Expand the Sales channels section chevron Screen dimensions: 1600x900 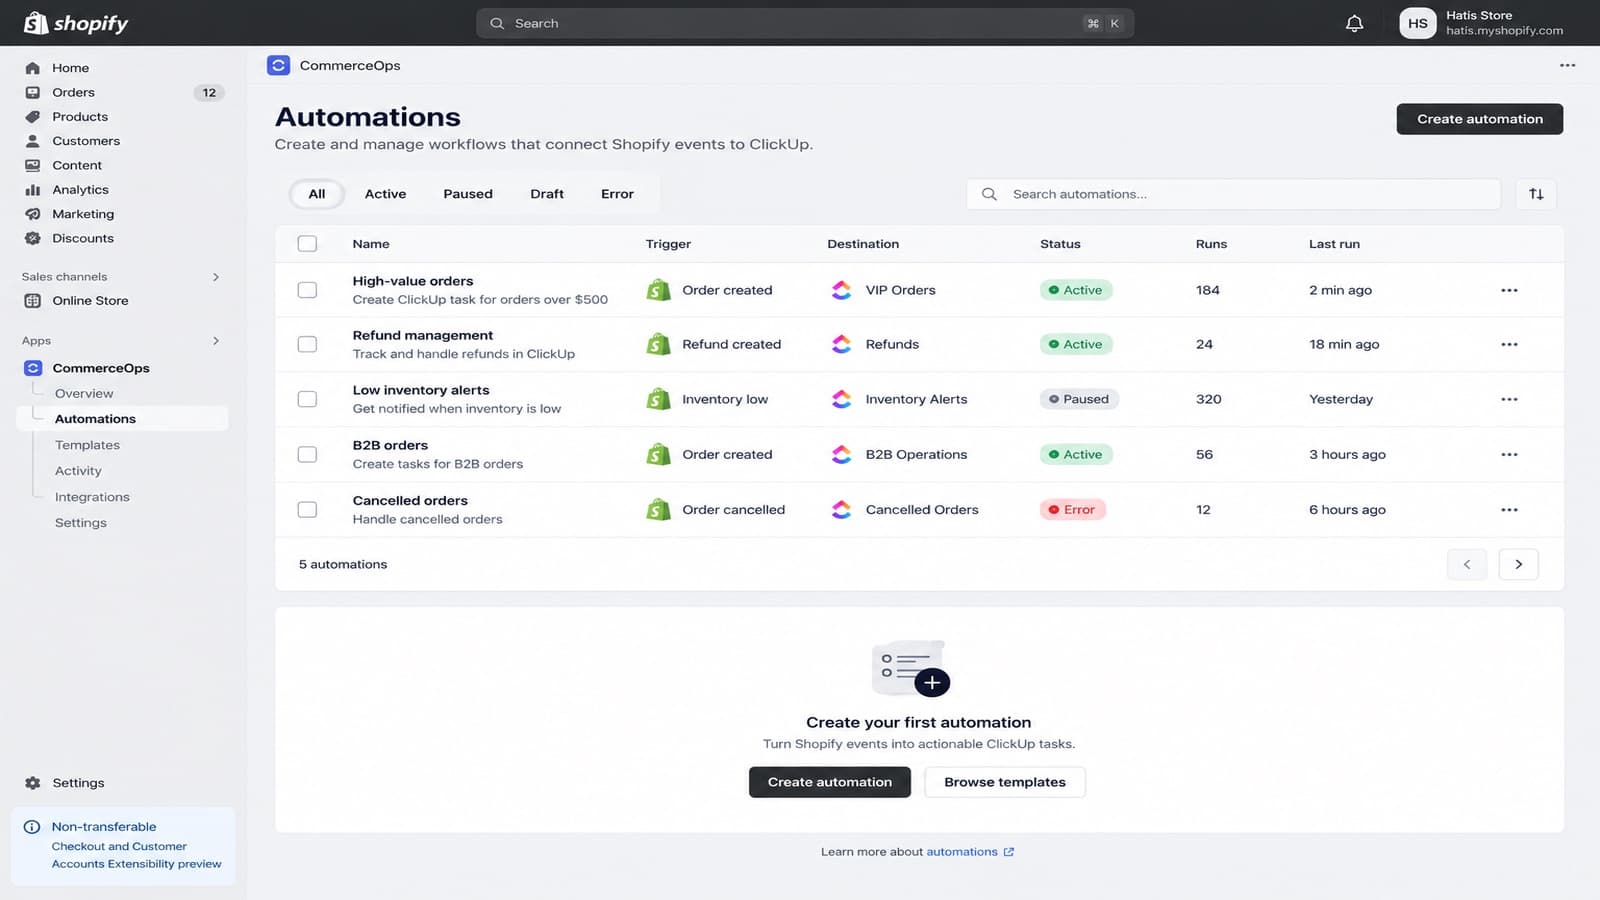pos(216,277)
